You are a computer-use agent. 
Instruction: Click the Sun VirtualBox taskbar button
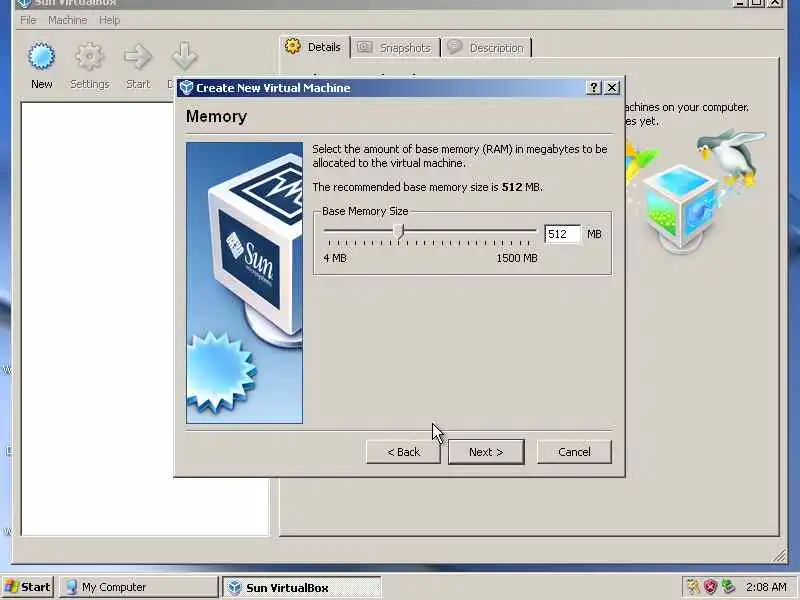[x=302, y=587]
